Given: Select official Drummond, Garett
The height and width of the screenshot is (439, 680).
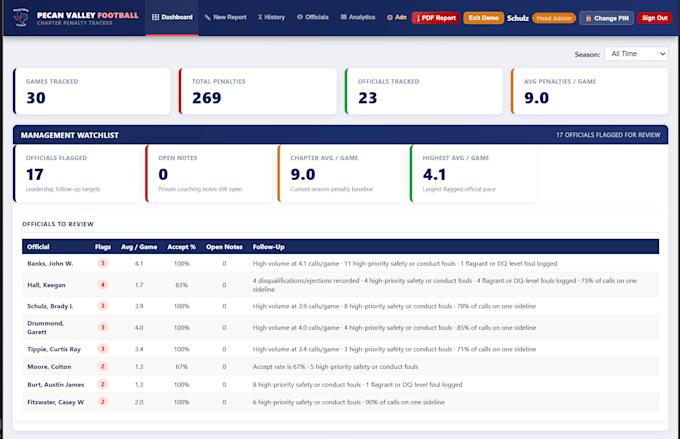Looking at the screenshot, I should pyautogui.click(x=46, y=328).
